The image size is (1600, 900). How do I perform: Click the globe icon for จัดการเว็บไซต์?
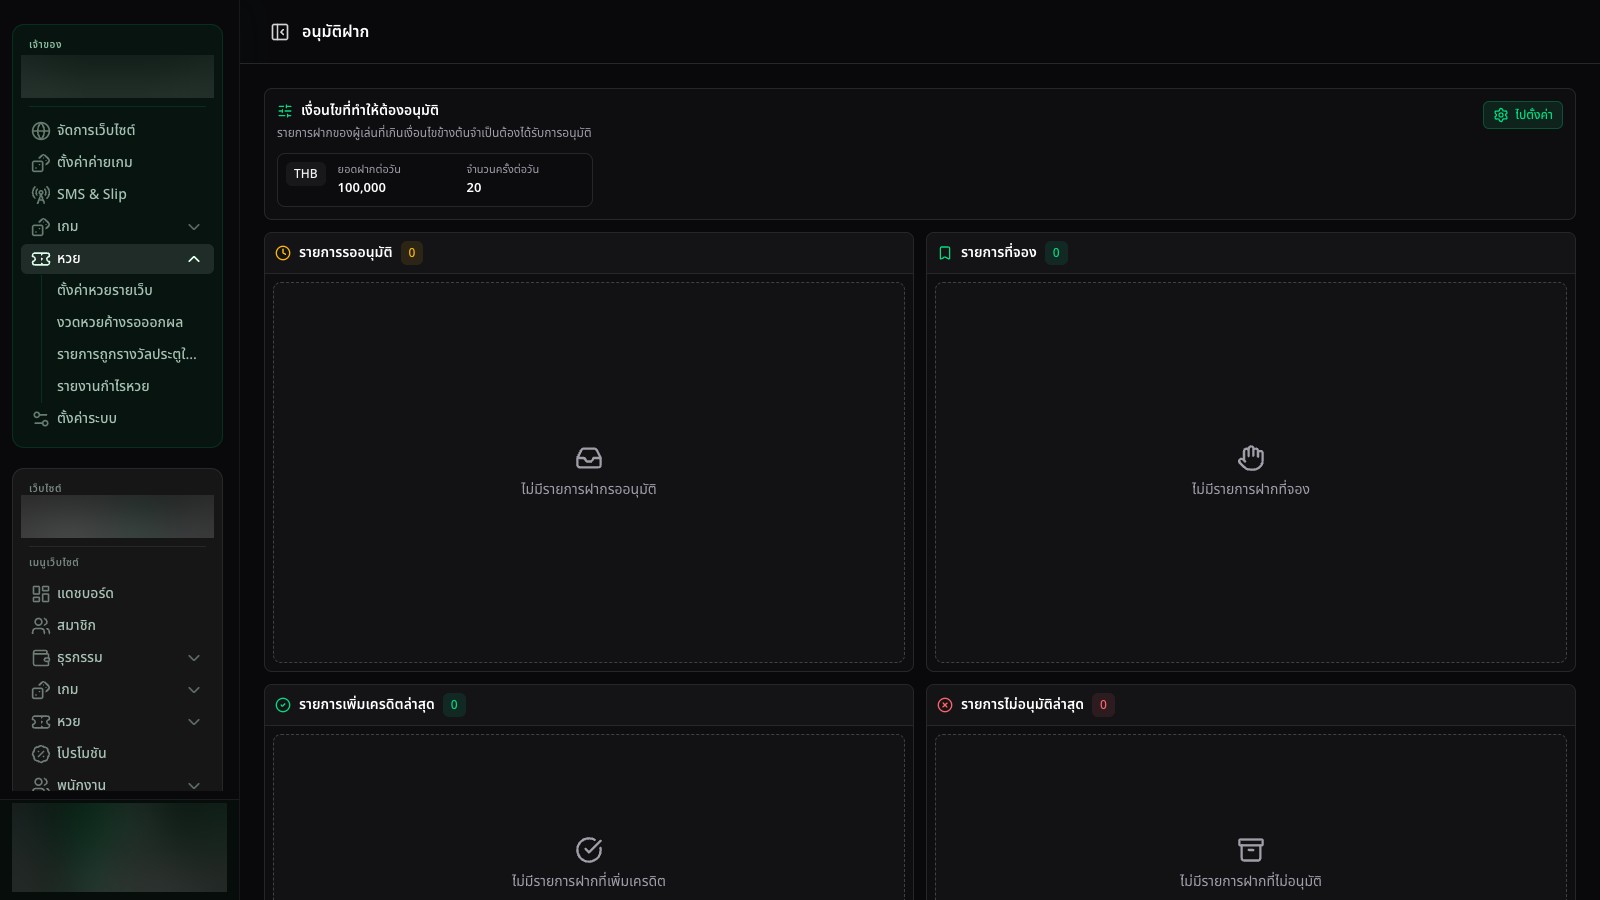click(41, 131)
